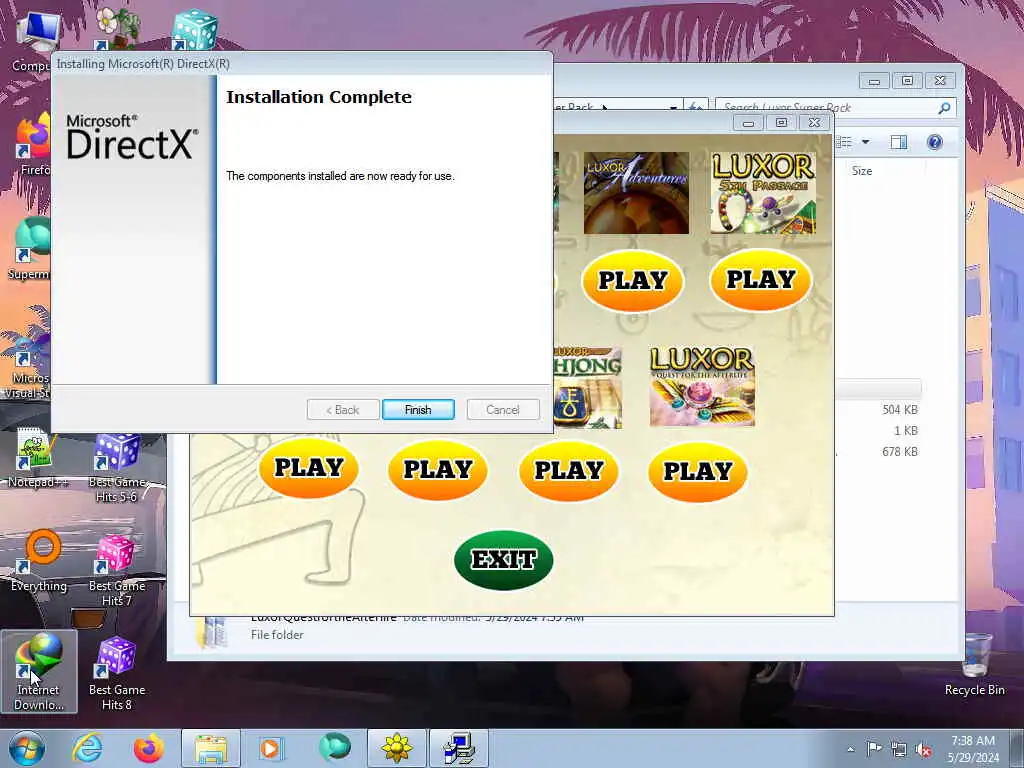
Task: Toggle the preview pane icon in Explorer
Action: click(899, 142)
